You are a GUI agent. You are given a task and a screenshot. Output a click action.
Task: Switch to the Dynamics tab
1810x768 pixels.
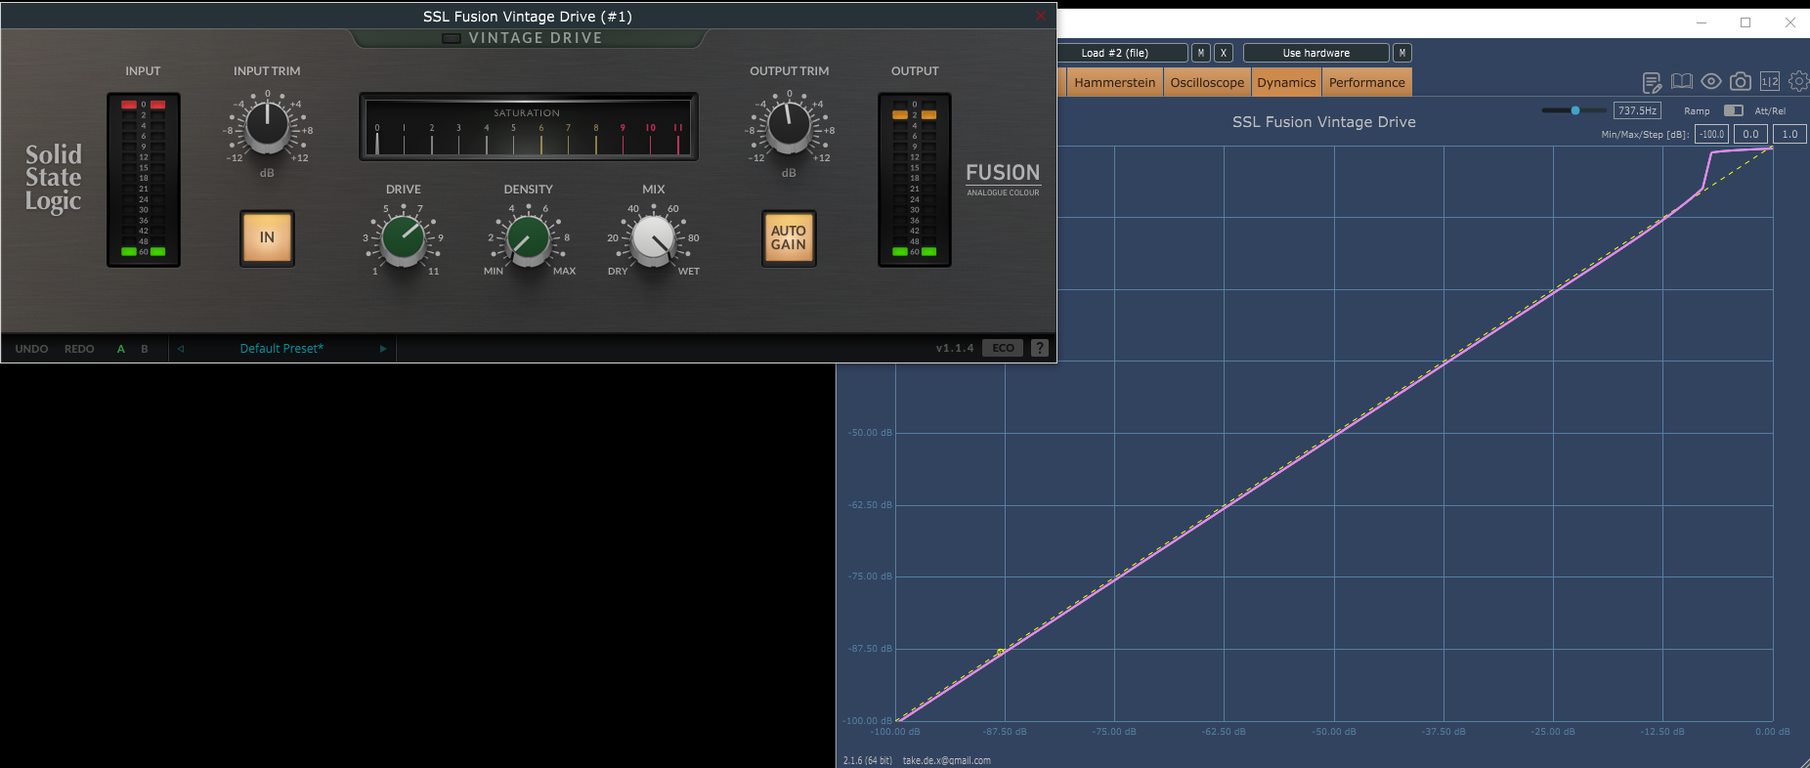[1286, 82]
